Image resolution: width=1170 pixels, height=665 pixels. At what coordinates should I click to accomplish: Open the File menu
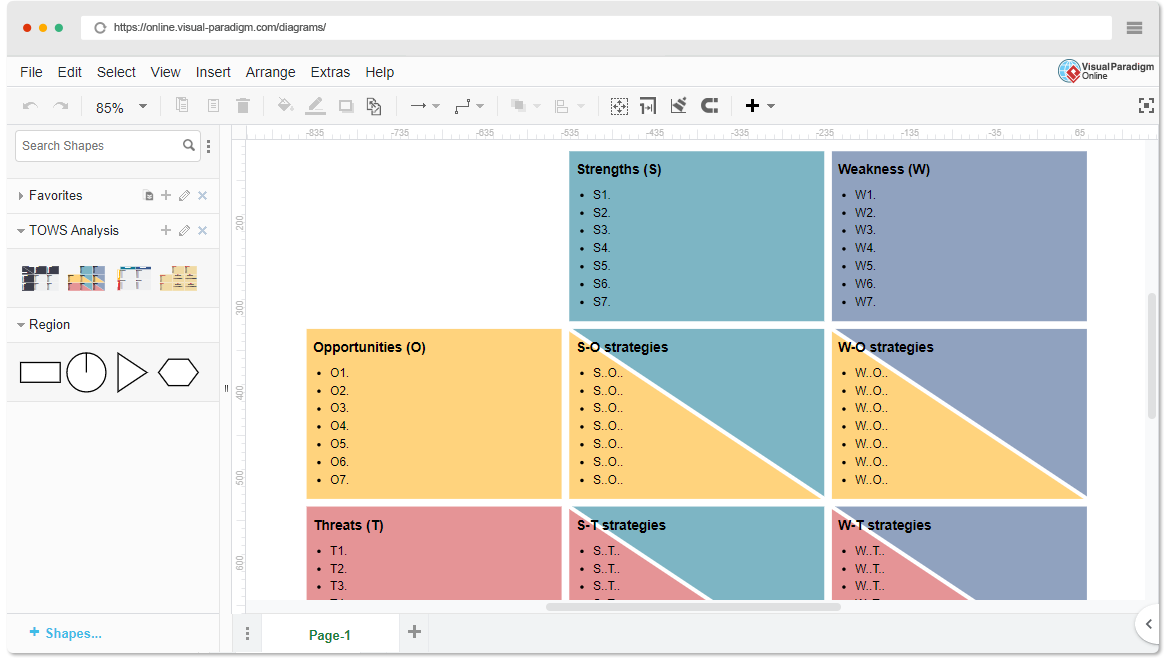[x=31, y=72]
